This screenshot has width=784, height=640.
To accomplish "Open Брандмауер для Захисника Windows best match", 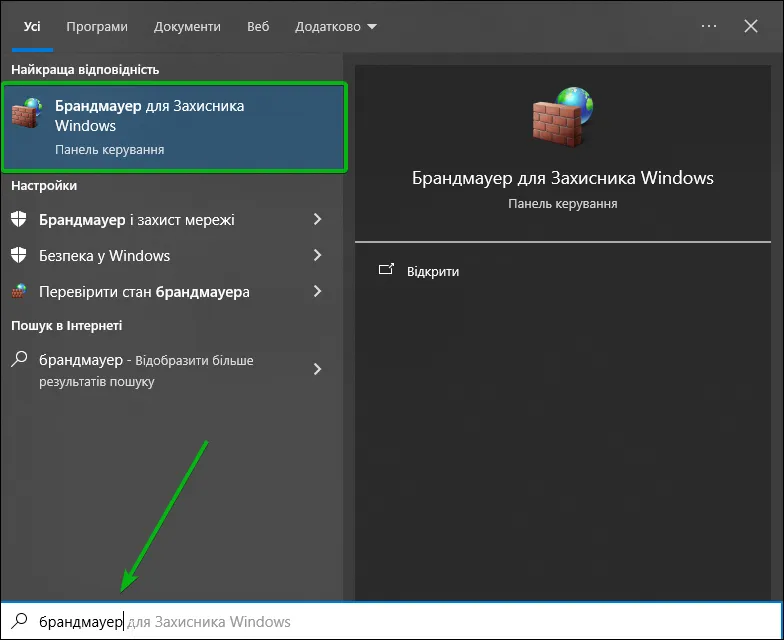I will click(174, 128).
